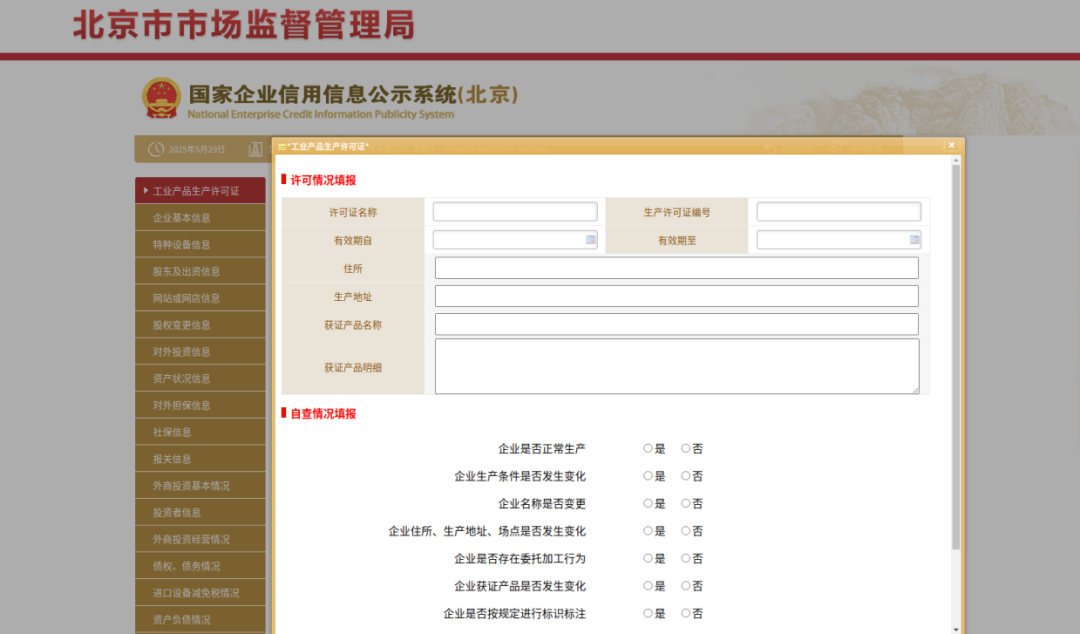Focus the 住所 text field

[x=676, y=268]
